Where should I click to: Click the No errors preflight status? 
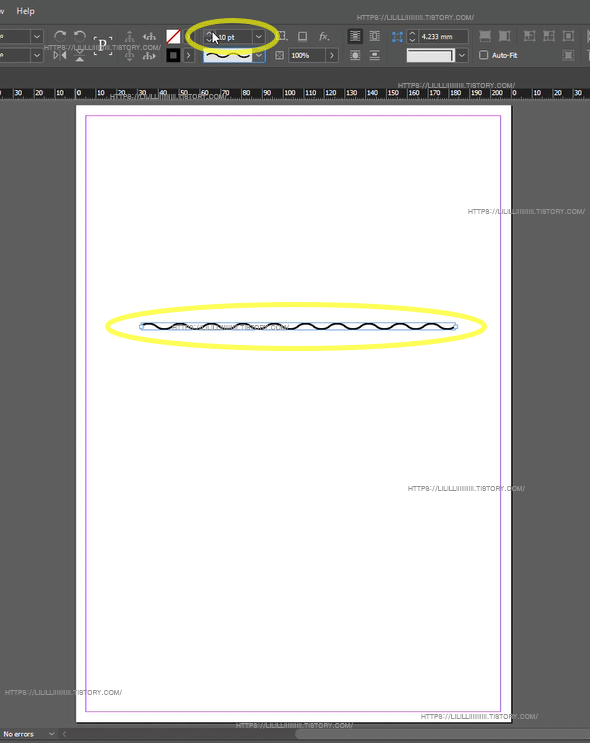tap(18, 734)
